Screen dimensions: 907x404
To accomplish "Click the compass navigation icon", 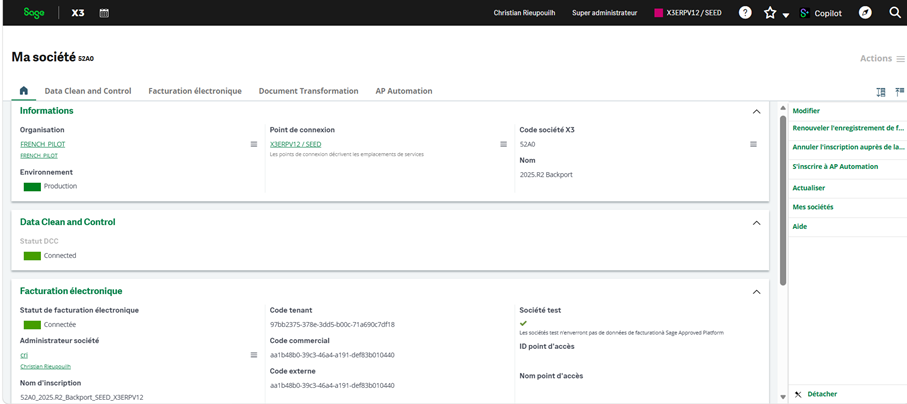I will (865, 13).
